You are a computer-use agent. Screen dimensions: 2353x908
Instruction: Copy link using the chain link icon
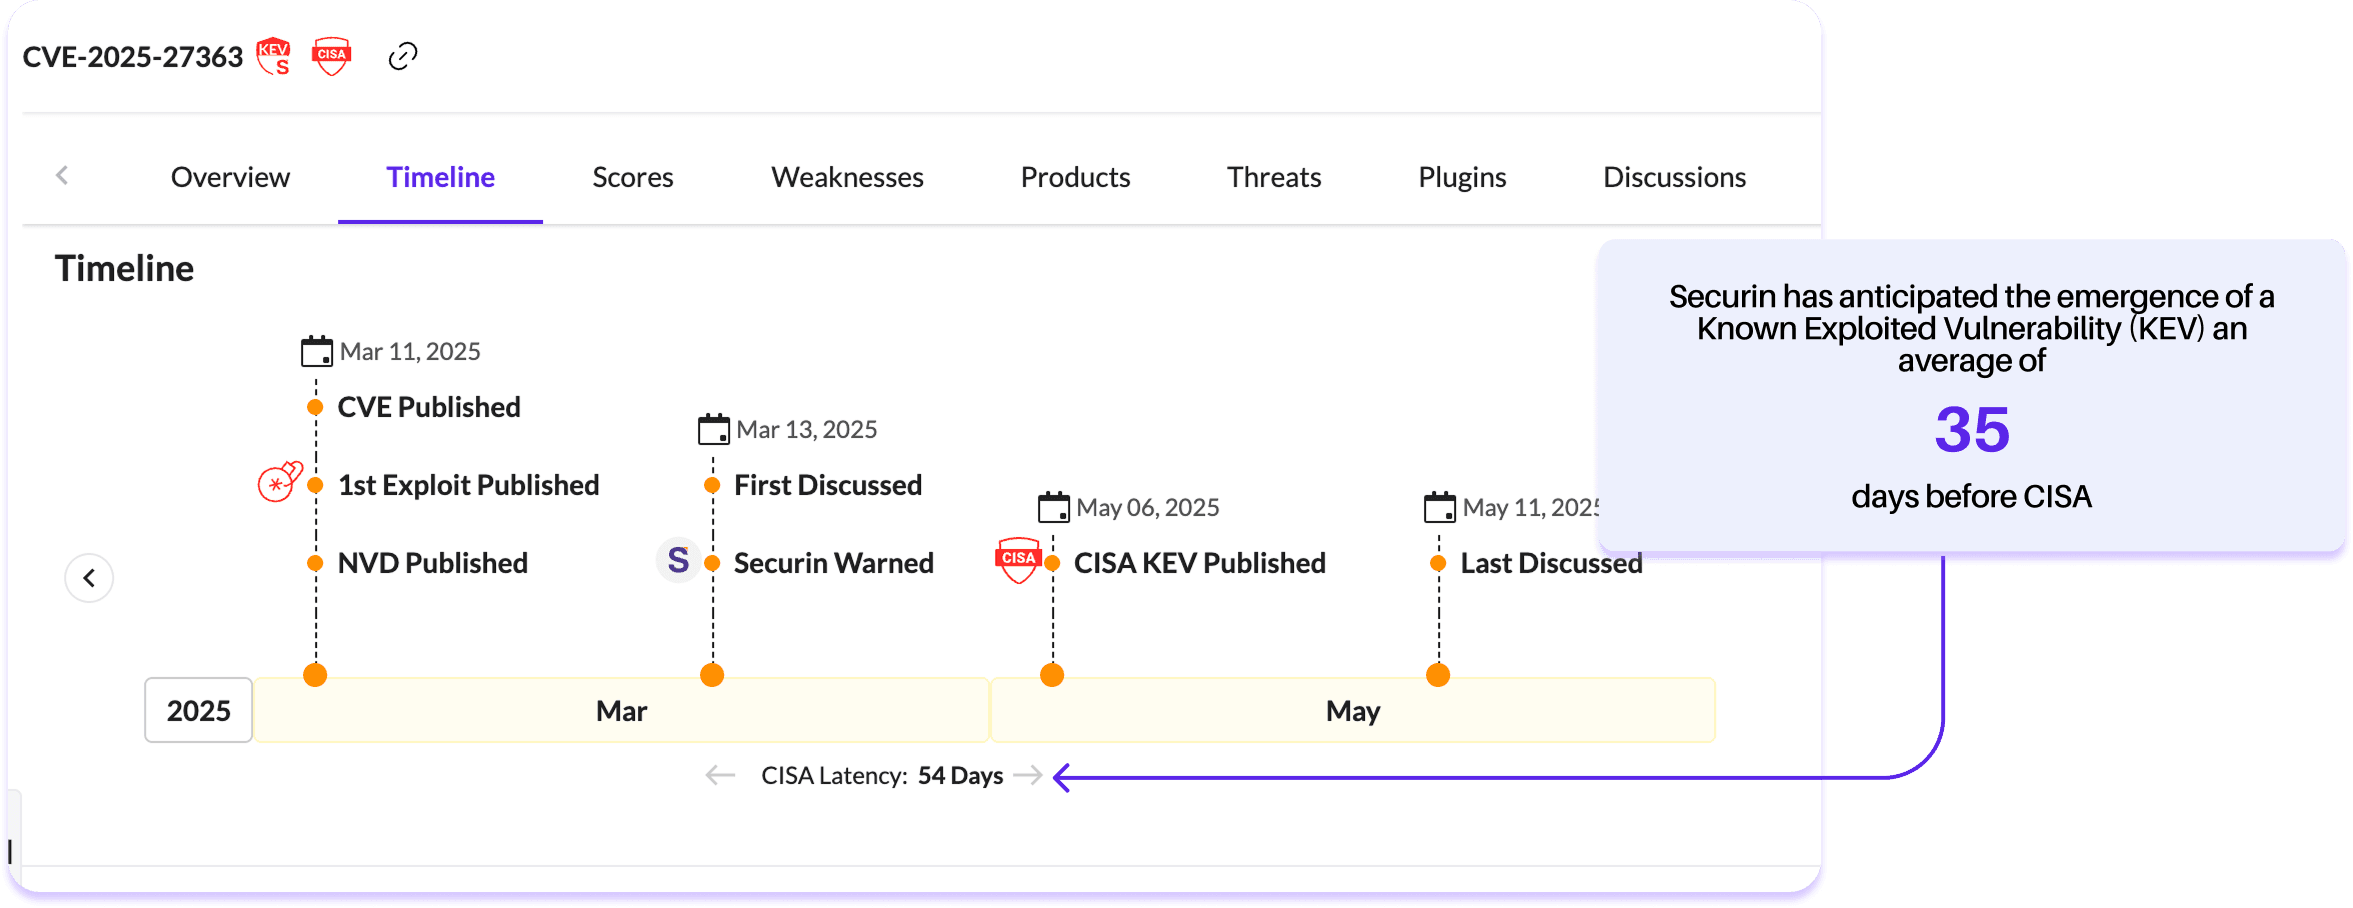pos(402,56)
